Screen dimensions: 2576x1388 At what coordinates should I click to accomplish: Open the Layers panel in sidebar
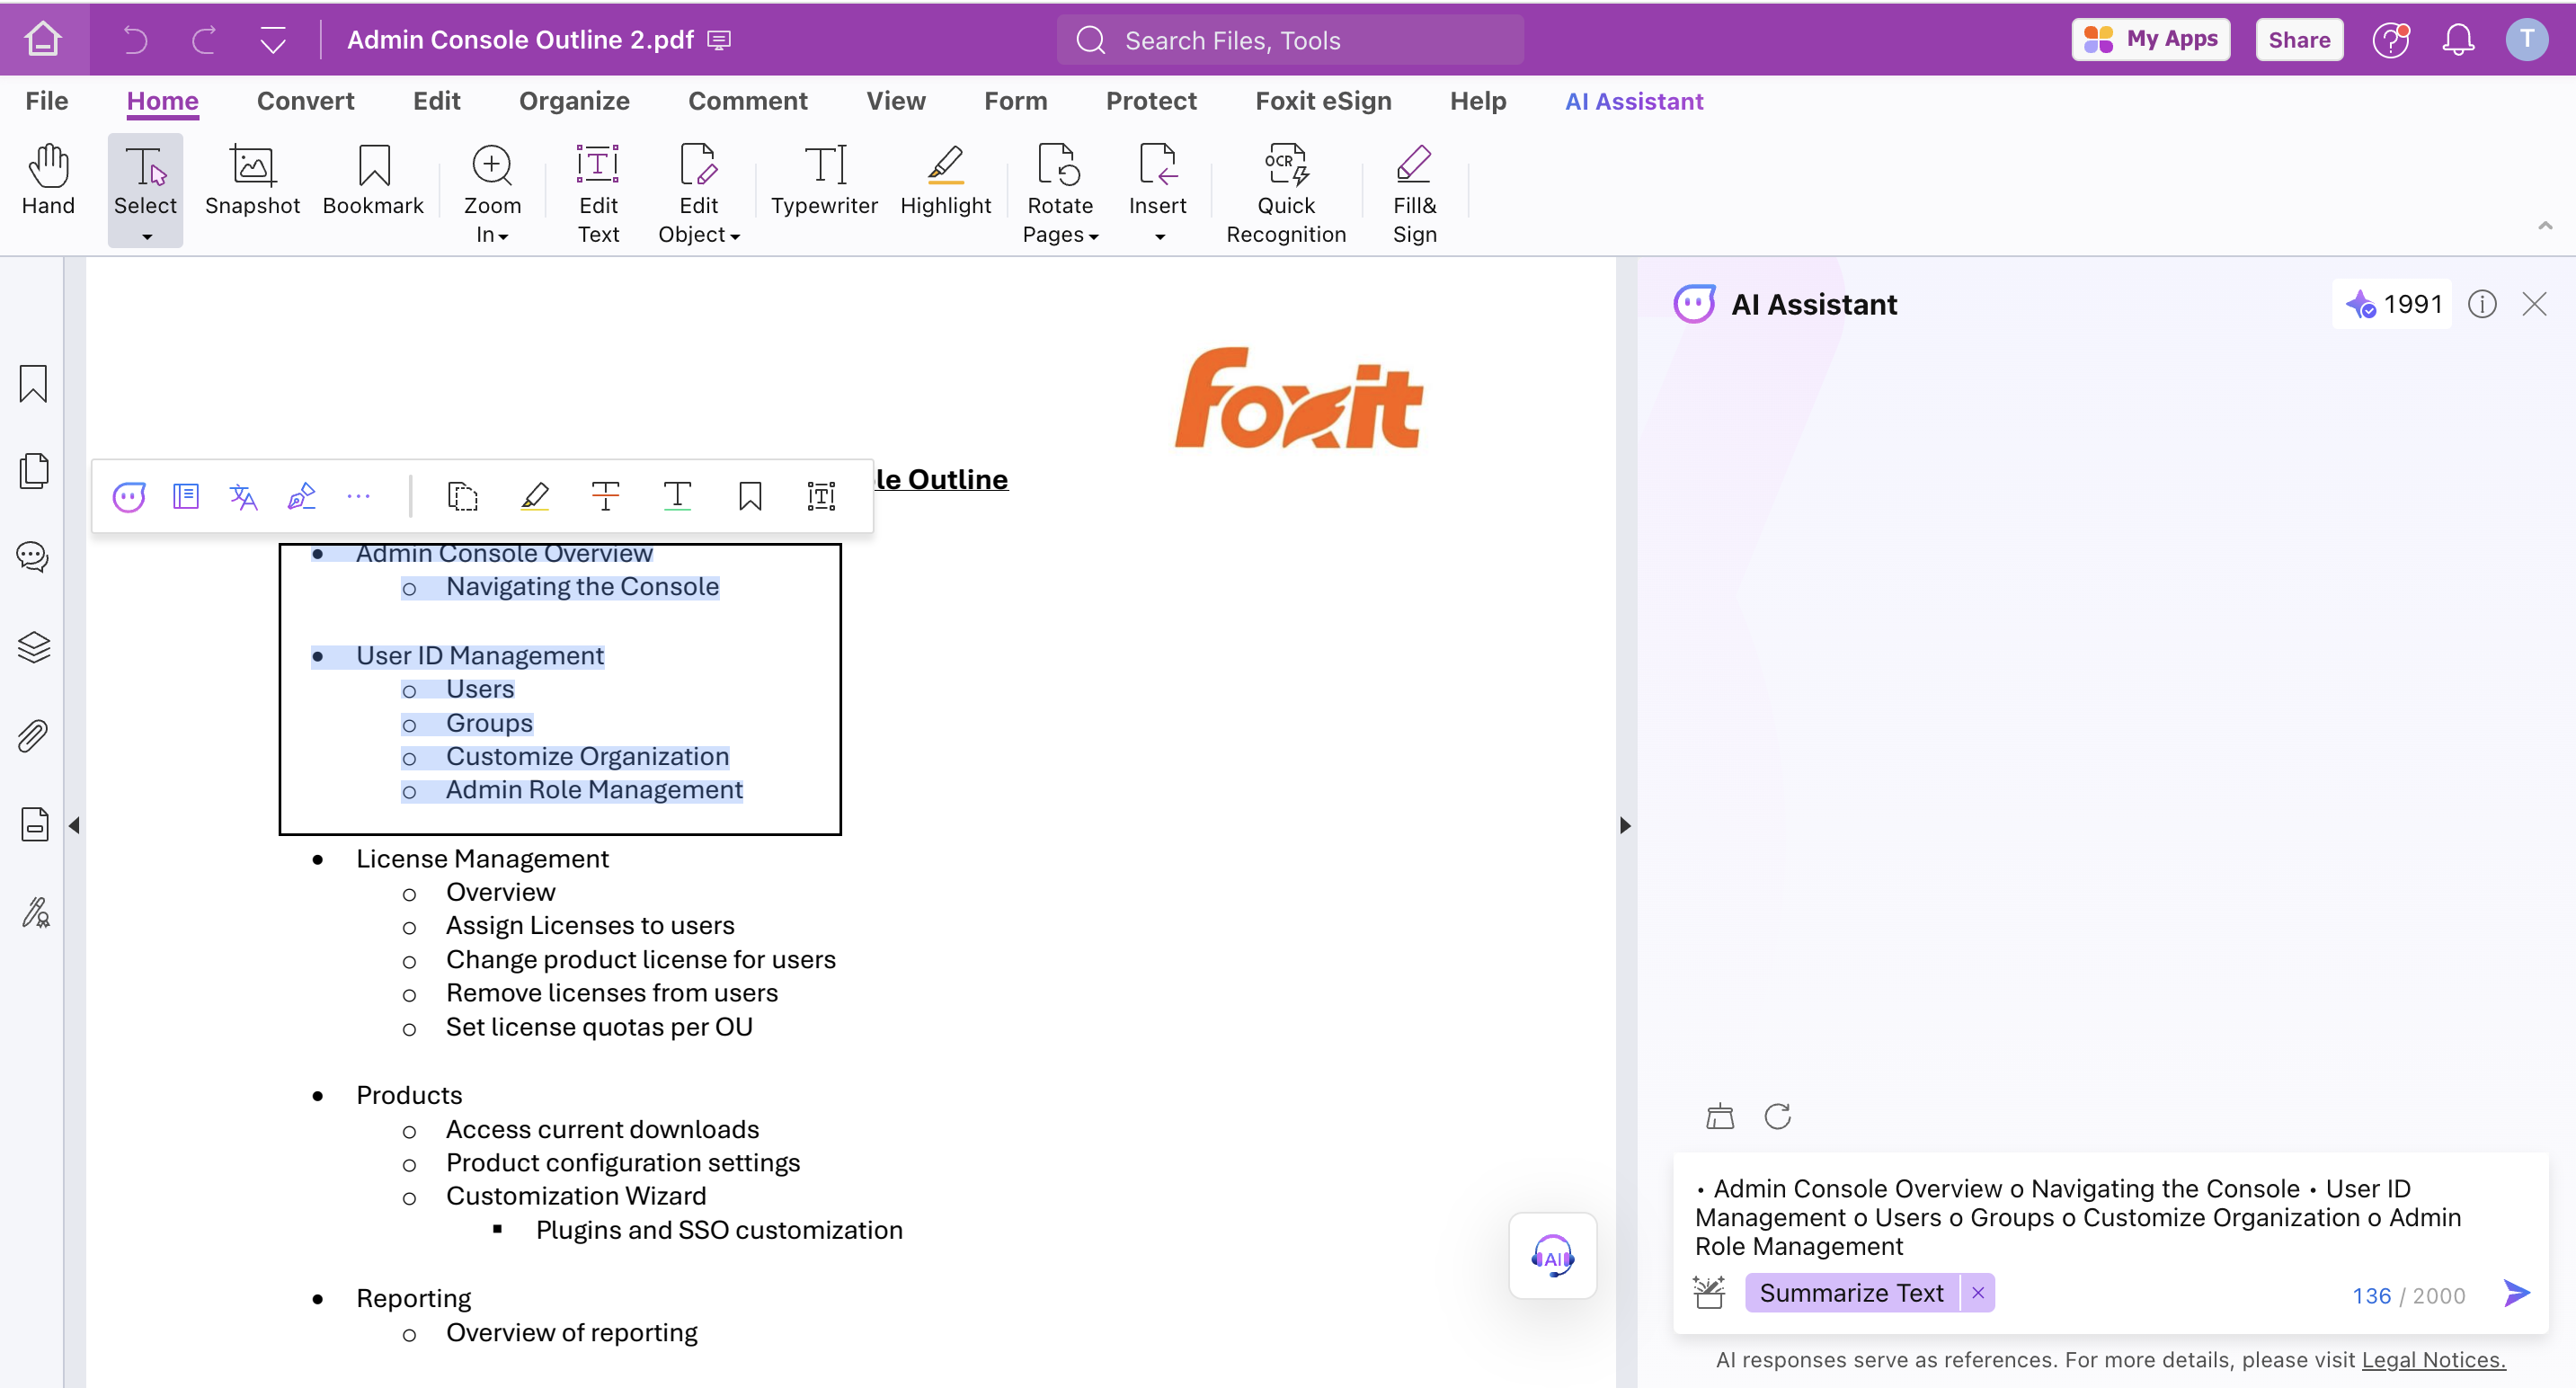(x=34, y=648)
